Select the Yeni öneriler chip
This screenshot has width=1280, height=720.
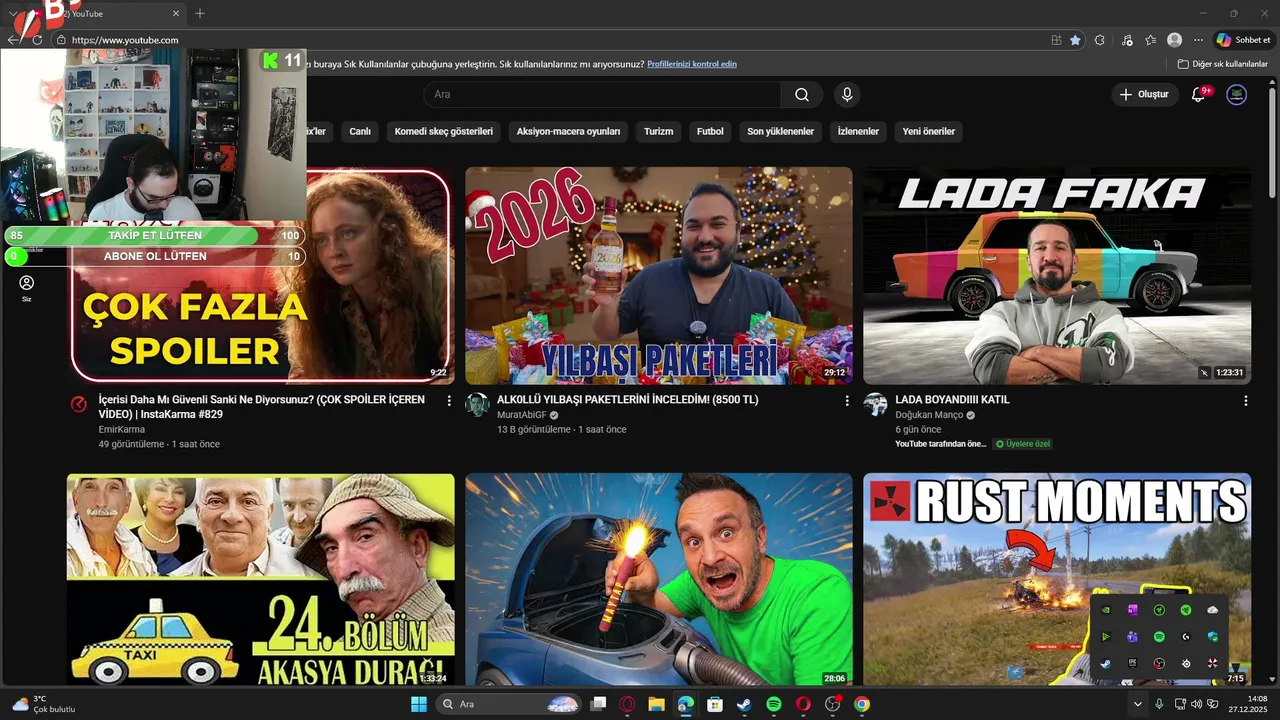[928, 131]
